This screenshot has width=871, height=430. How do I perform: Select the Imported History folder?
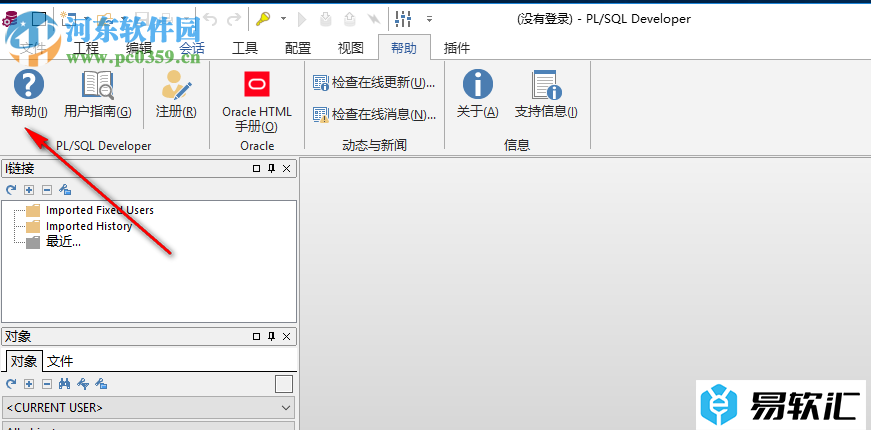pos(89,226)
